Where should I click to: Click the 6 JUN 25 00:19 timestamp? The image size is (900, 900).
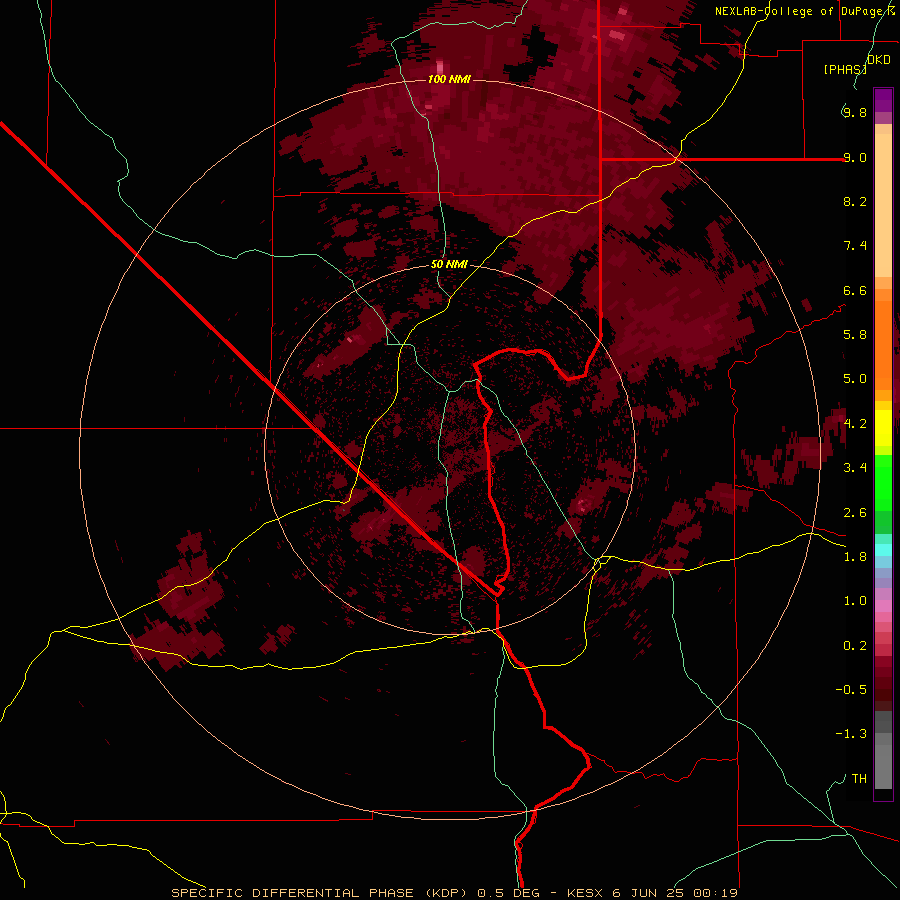[675, 893]
